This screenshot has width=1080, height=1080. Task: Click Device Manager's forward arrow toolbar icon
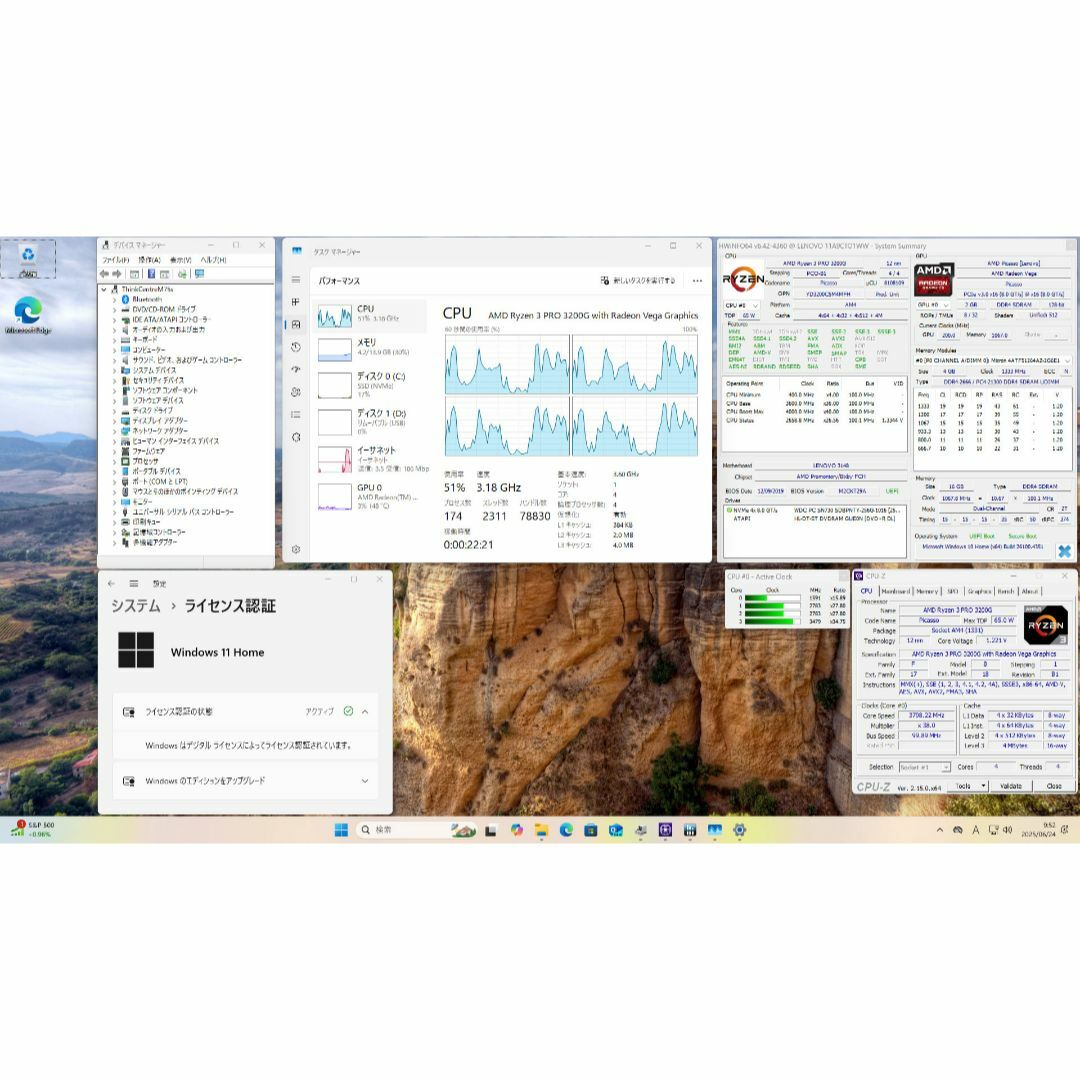point(116,274)
